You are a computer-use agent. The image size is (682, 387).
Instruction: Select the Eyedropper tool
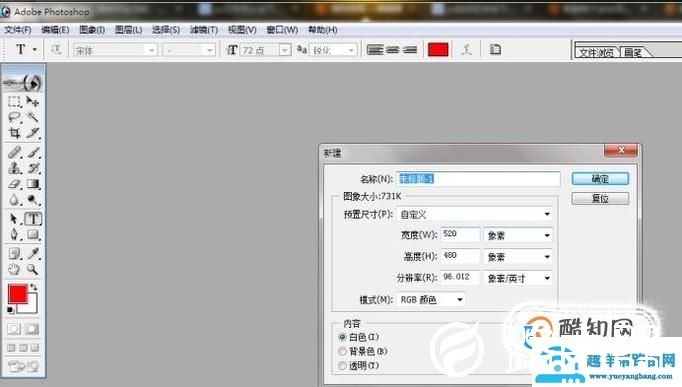click(x=33, y=254)
